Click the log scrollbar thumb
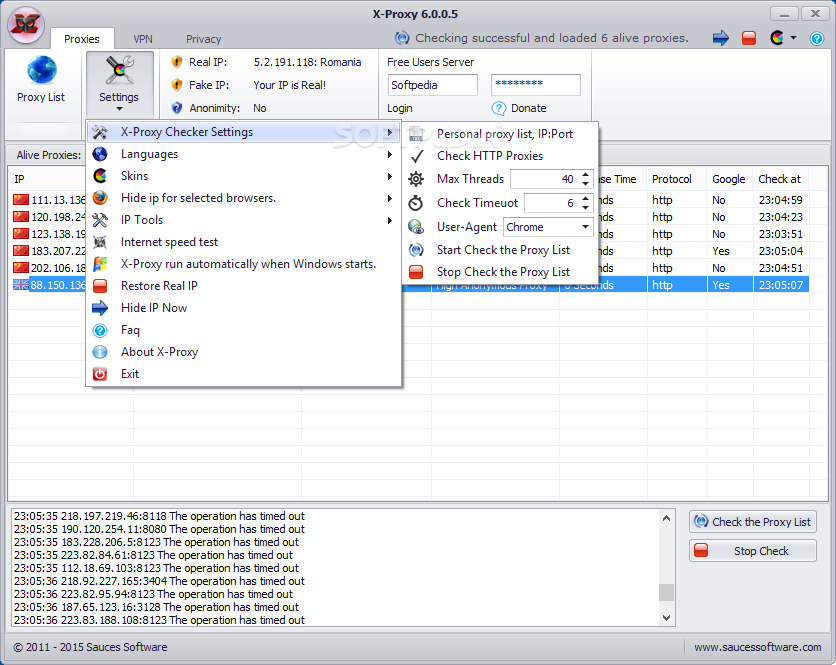This screenshot has height=665, width=836. point(666,592)
